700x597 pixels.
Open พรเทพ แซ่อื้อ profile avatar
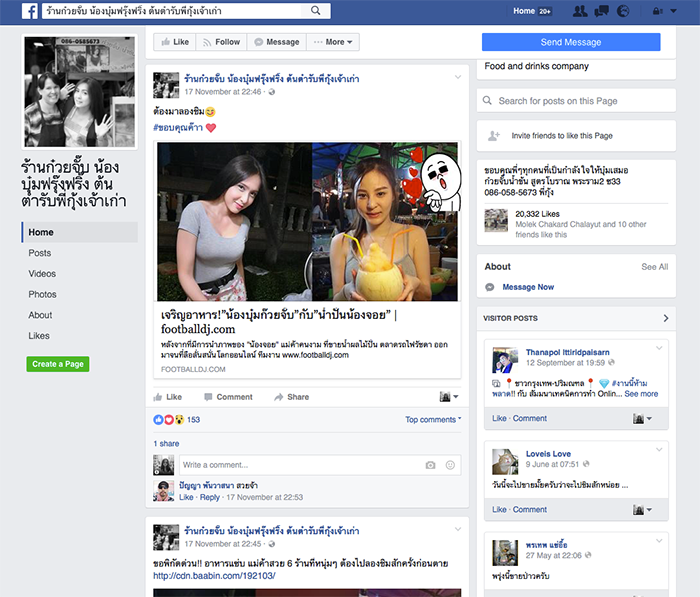pos(505,553)
